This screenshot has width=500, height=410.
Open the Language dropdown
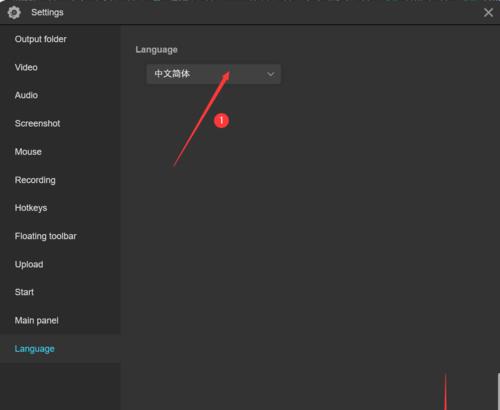214,74
